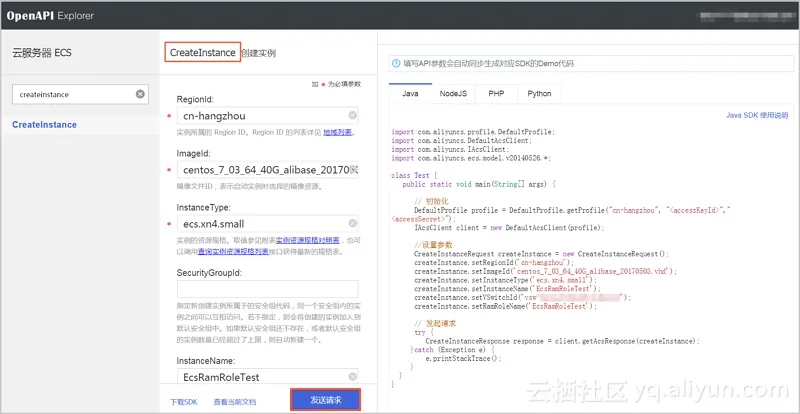Click the 云服务器 ECS product heading
This screenshot has width=800, height=414.
coord(42,53)
